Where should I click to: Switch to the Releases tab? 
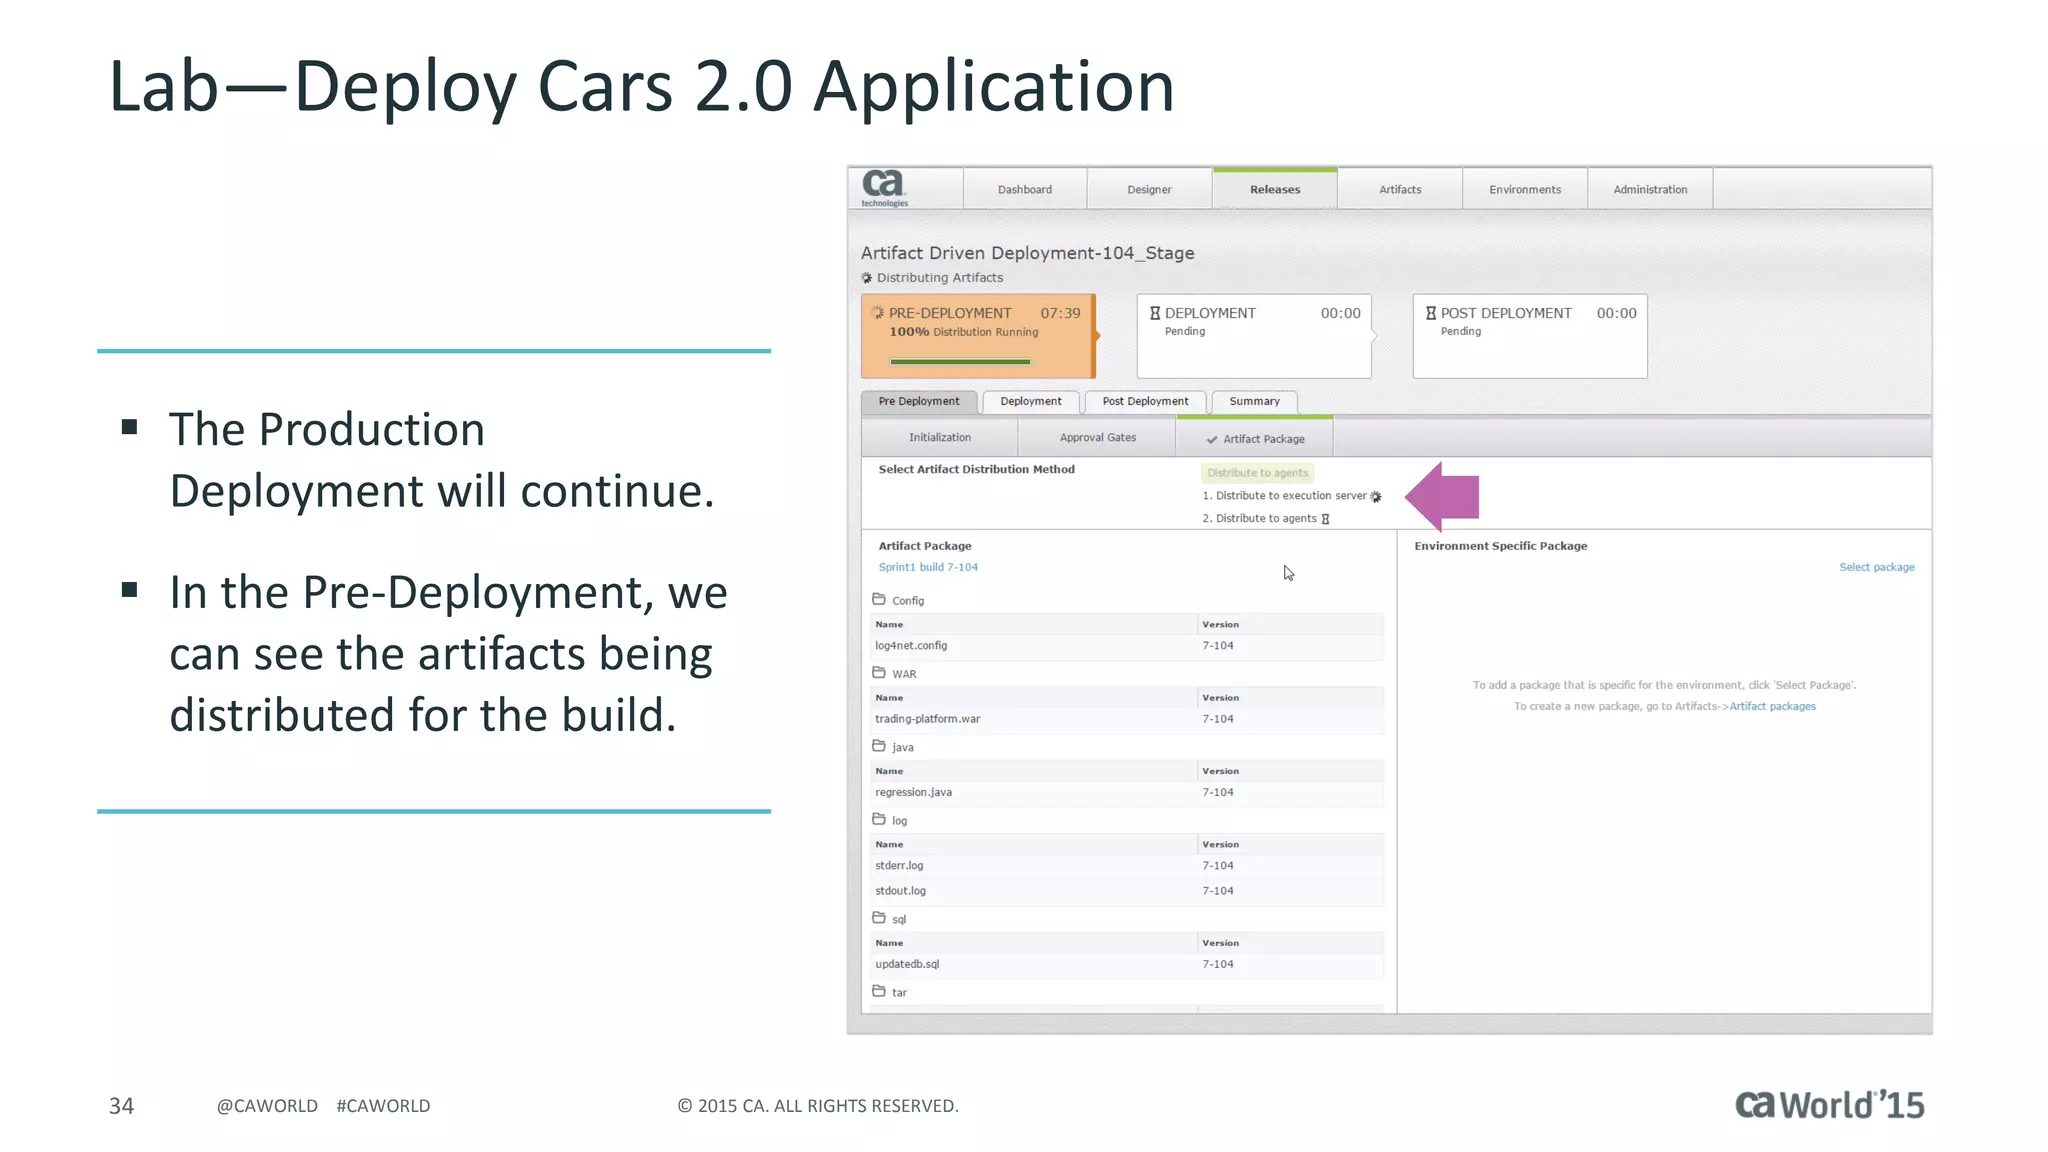coord(1275,189)
